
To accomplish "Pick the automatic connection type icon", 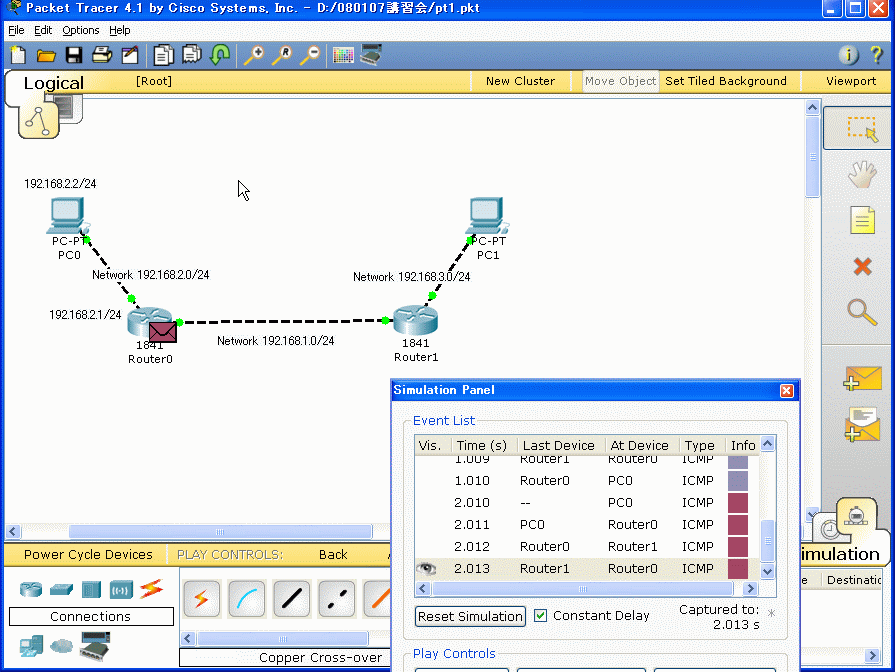I will pyautogui.click(x=201, y=599).
